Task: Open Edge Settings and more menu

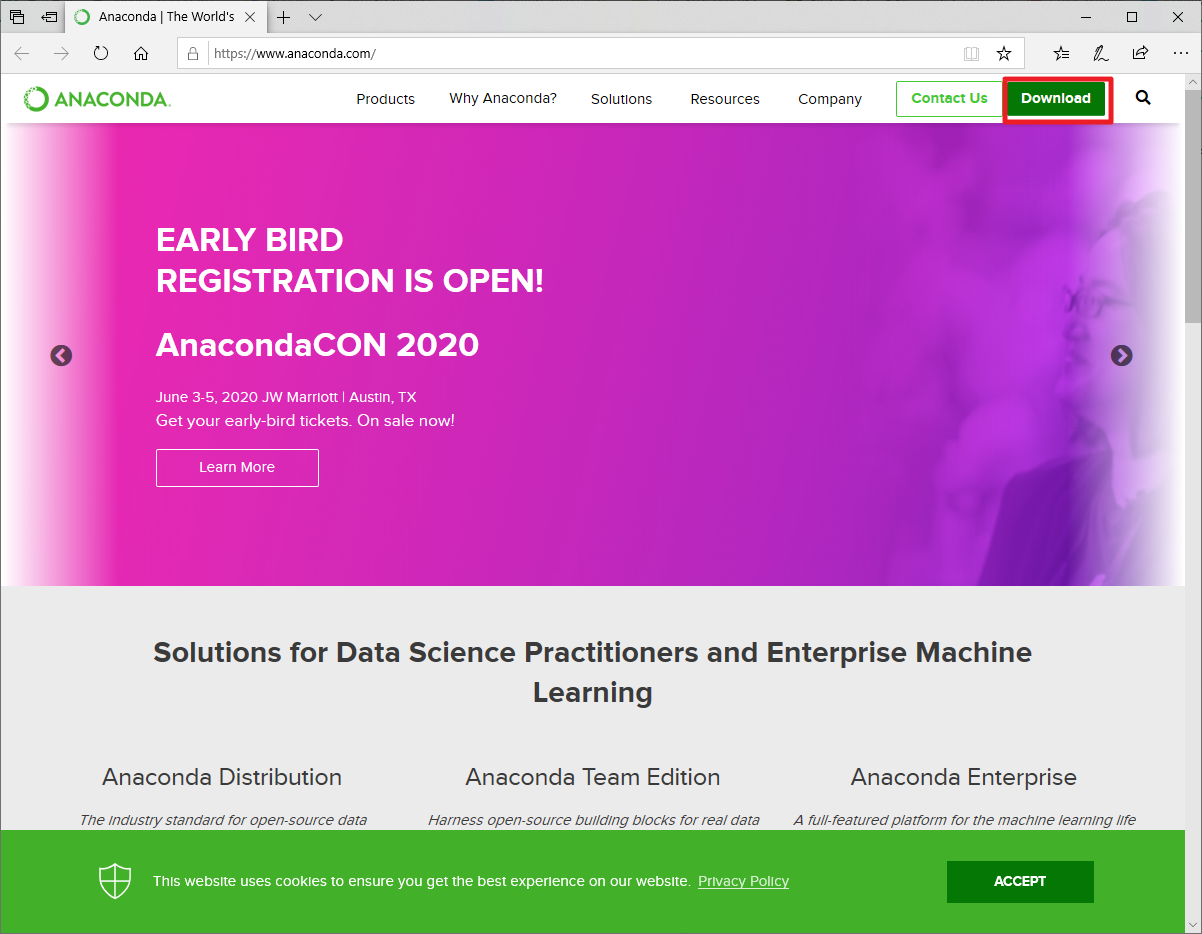Action: [1180, 53]
